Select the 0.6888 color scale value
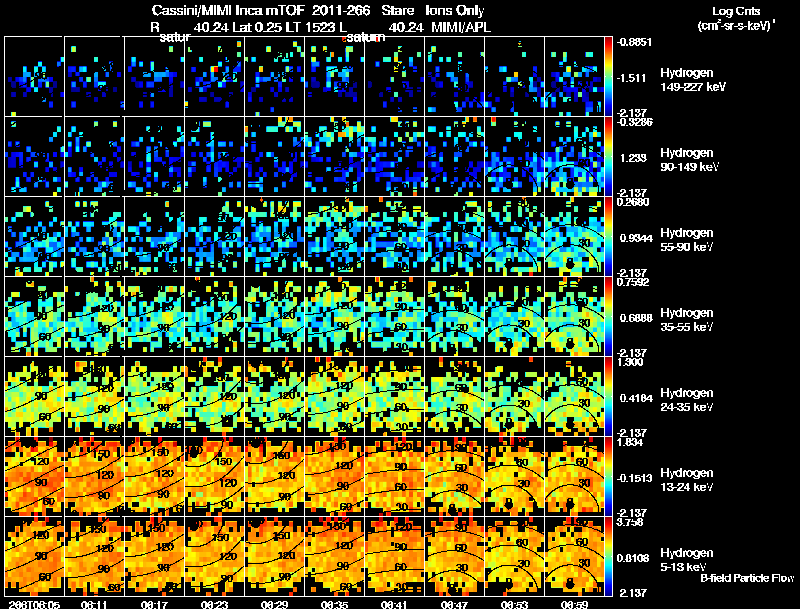This screenshot has width=800, height=609. pyautogui.click(x=636, y=318)
